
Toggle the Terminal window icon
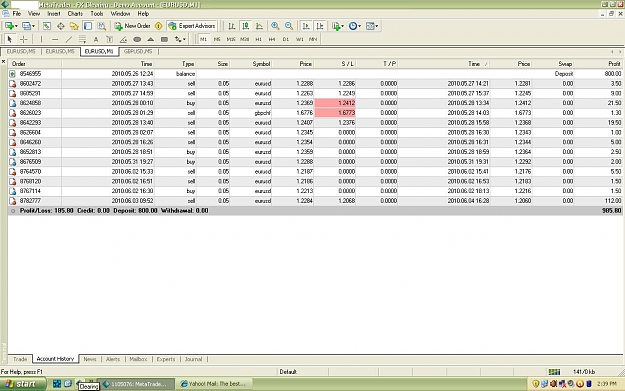88,26
